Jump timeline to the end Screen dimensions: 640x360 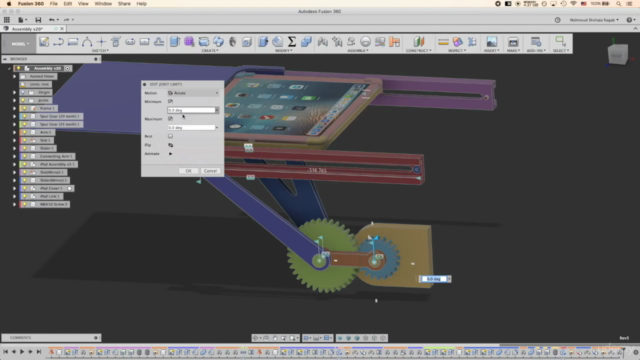(x=39, y=351)
